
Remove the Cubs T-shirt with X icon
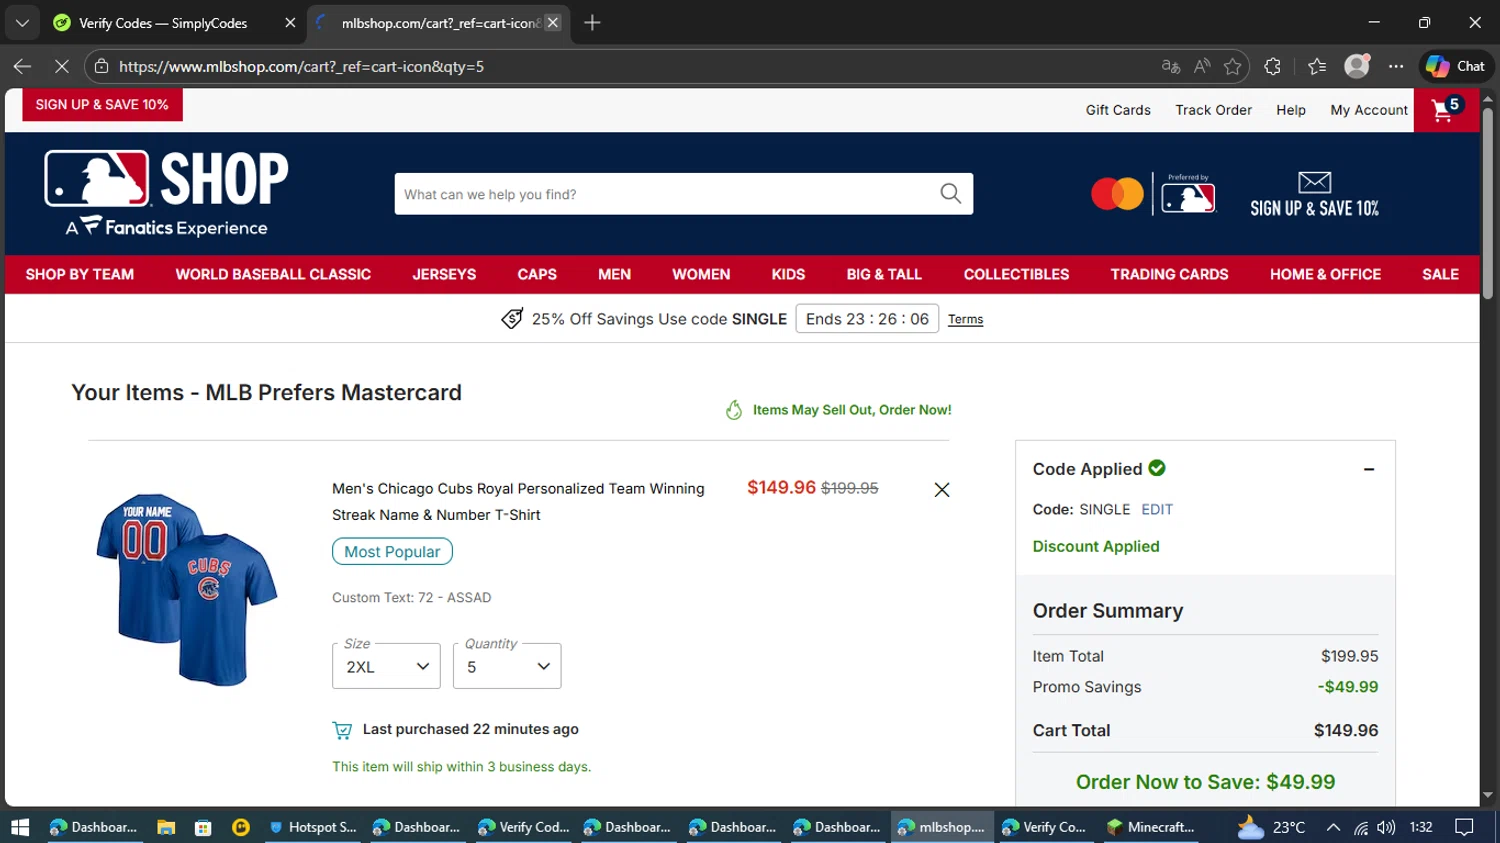pos(941,490)
